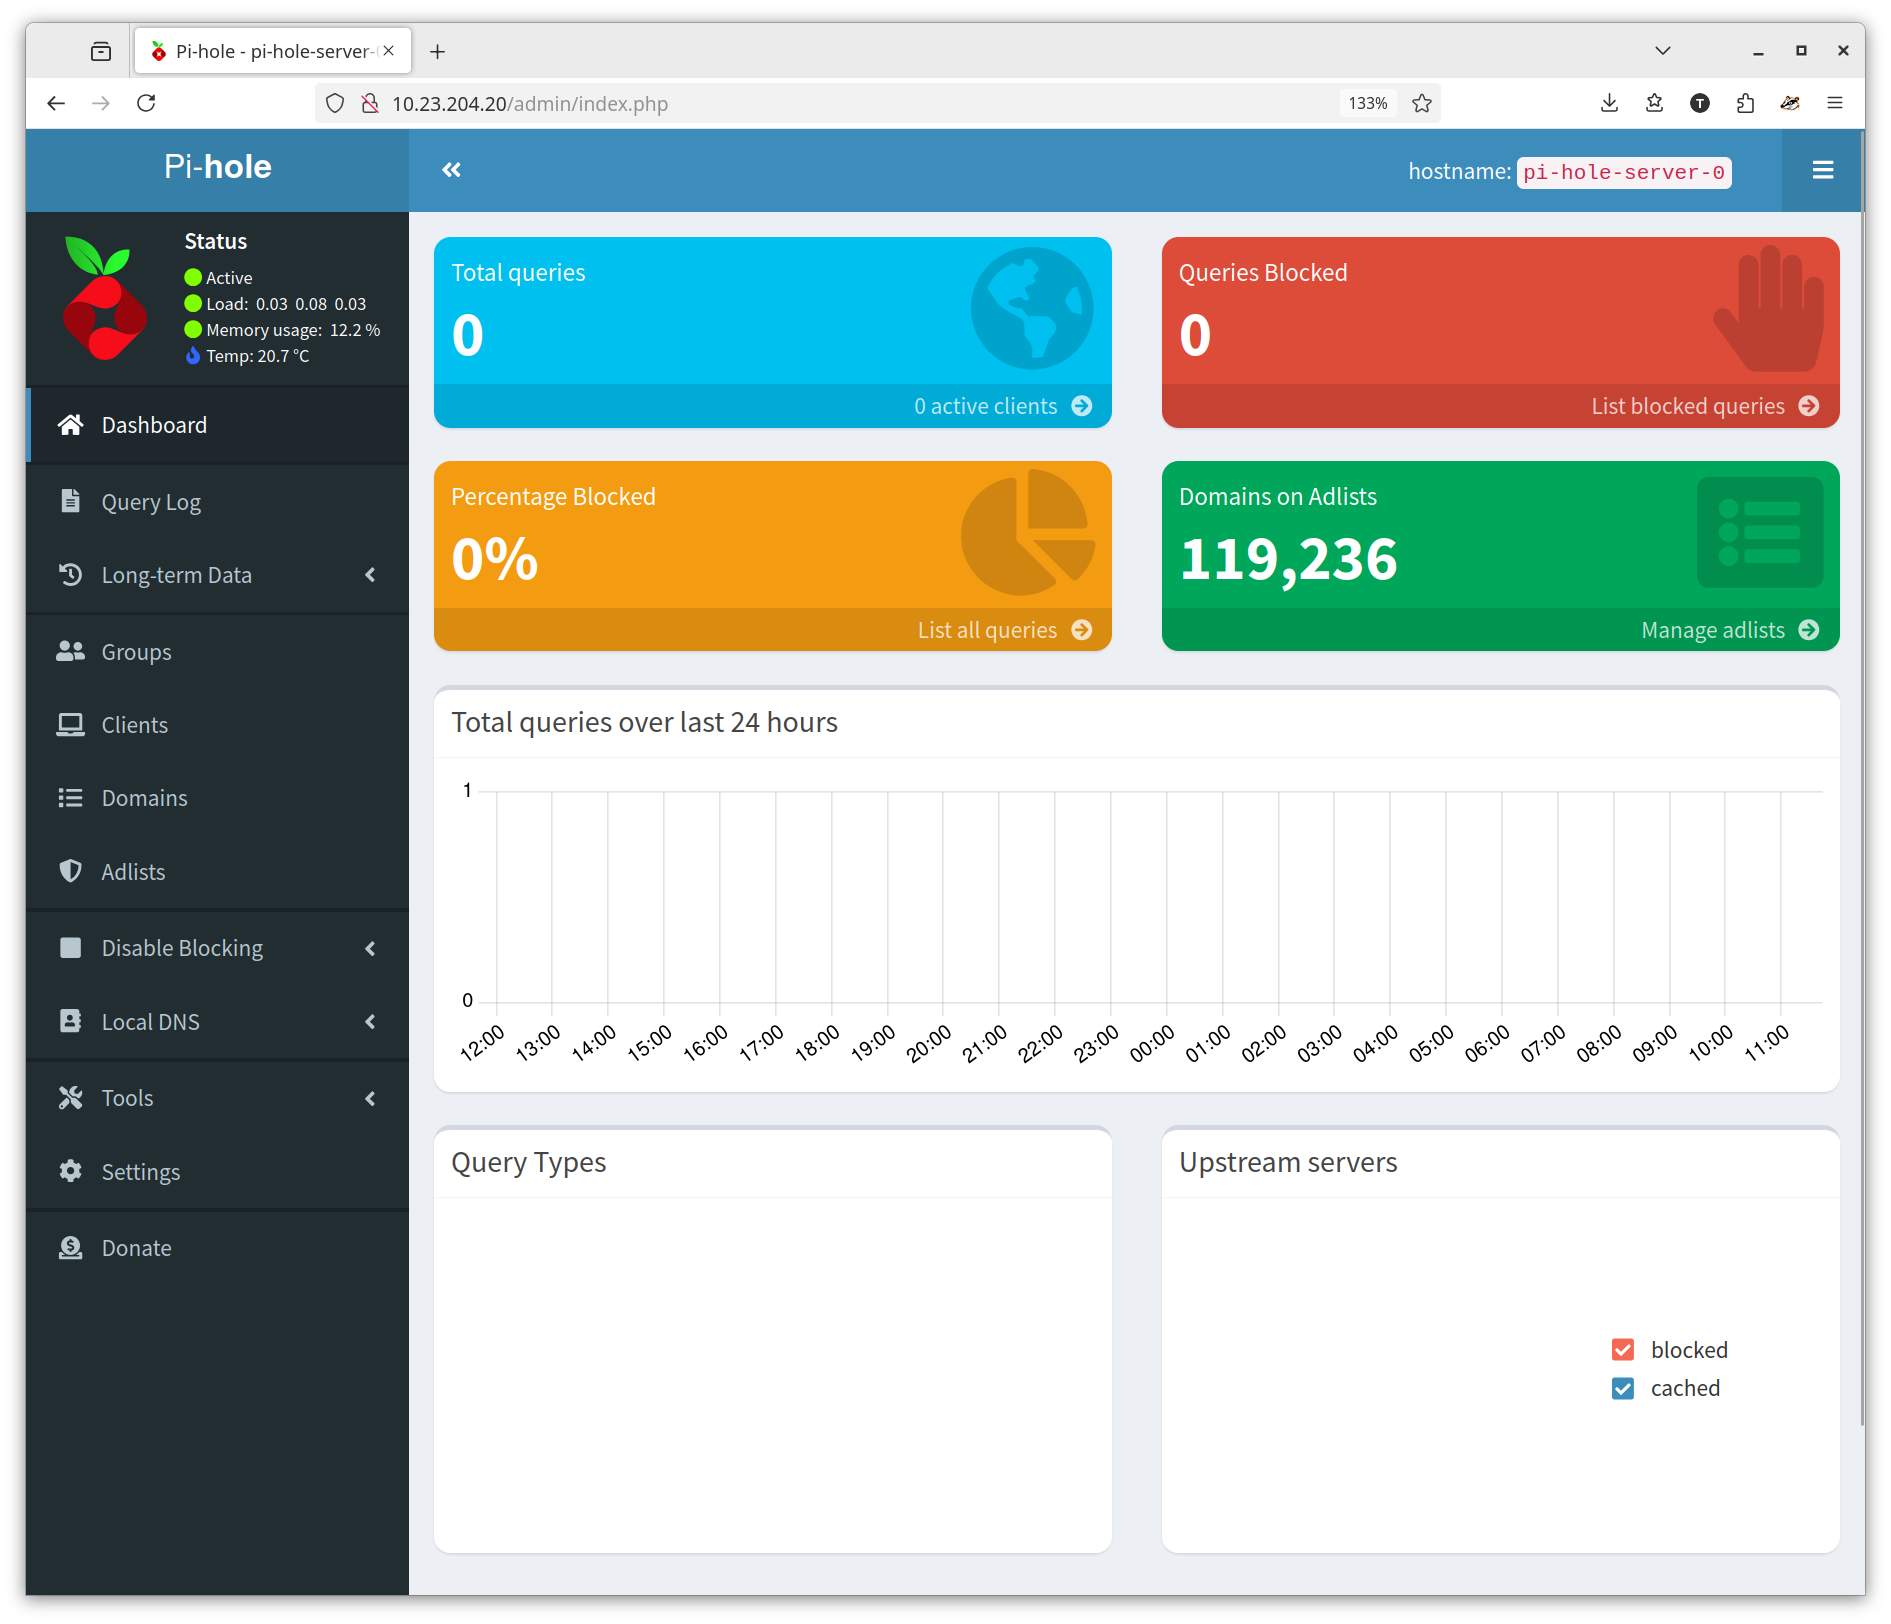Click the Long-term Data history icon

point(70,575)
